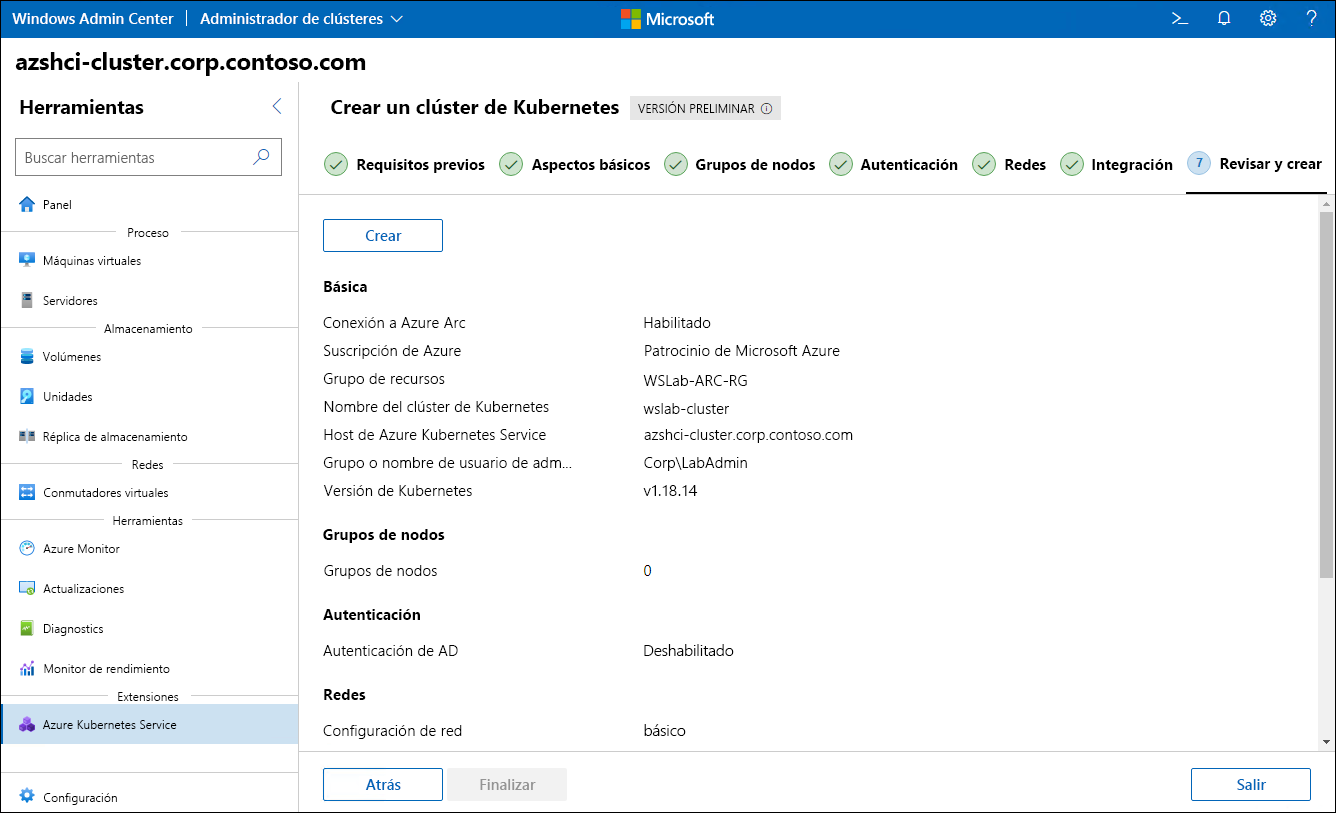Collapse the Herramientas panel chevron
The width and height of the screenshot is (1336, 813).
pos(277,107)
